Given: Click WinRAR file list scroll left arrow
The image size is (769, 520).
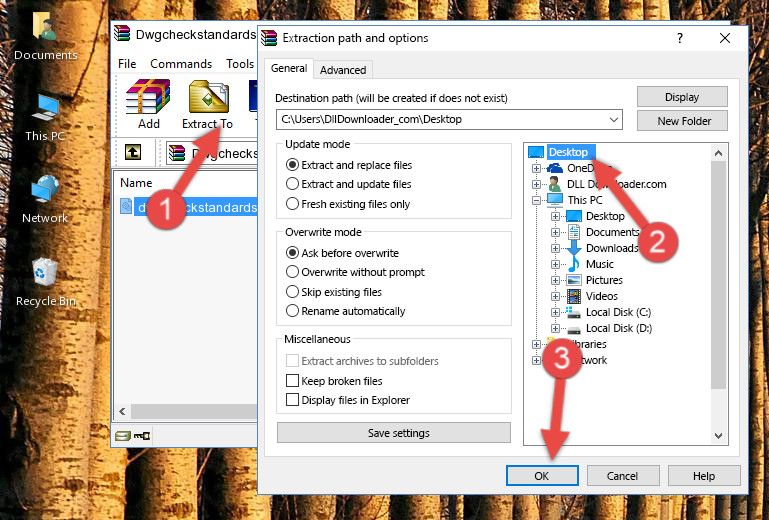Looking at the screenshot, I should 123,411.
